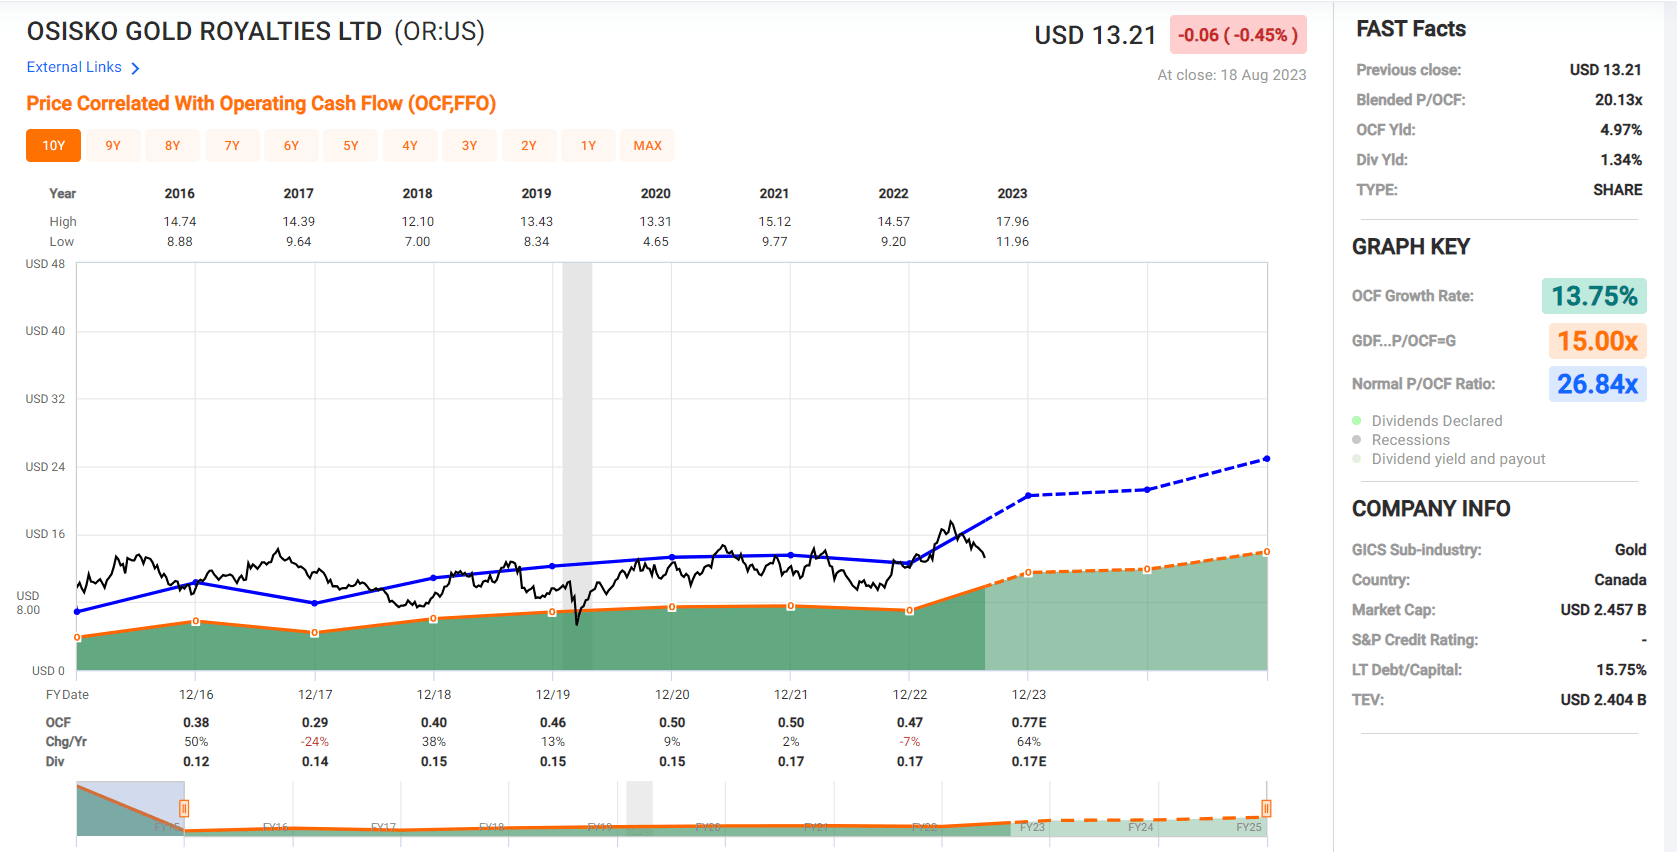Click the Market Cap value USD 2.457 B

coord(1603,610)
